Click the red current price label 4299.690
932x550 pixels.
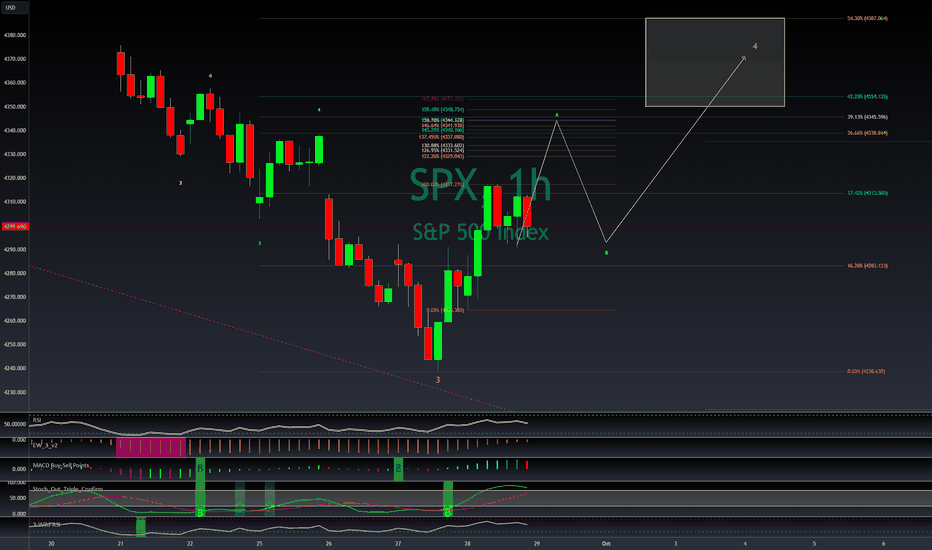coord(15,227)
